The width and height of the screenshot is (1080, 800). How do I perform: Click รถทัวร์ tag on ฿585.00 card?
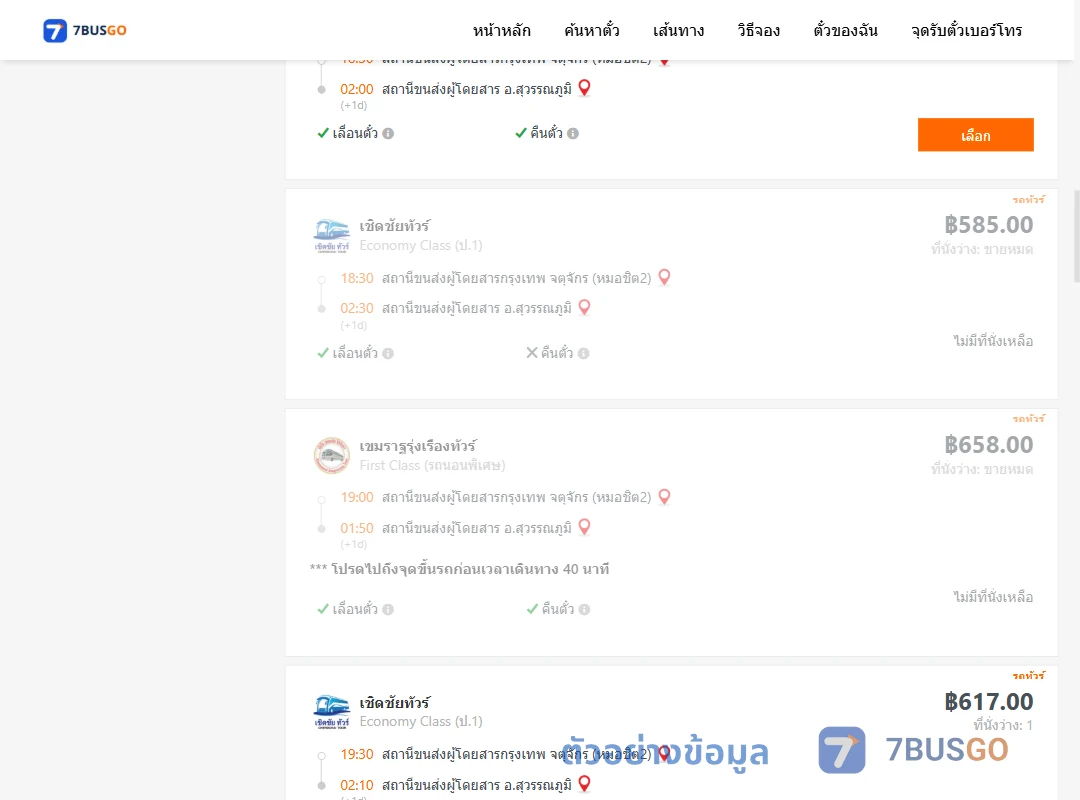[x=1028, y=199]
